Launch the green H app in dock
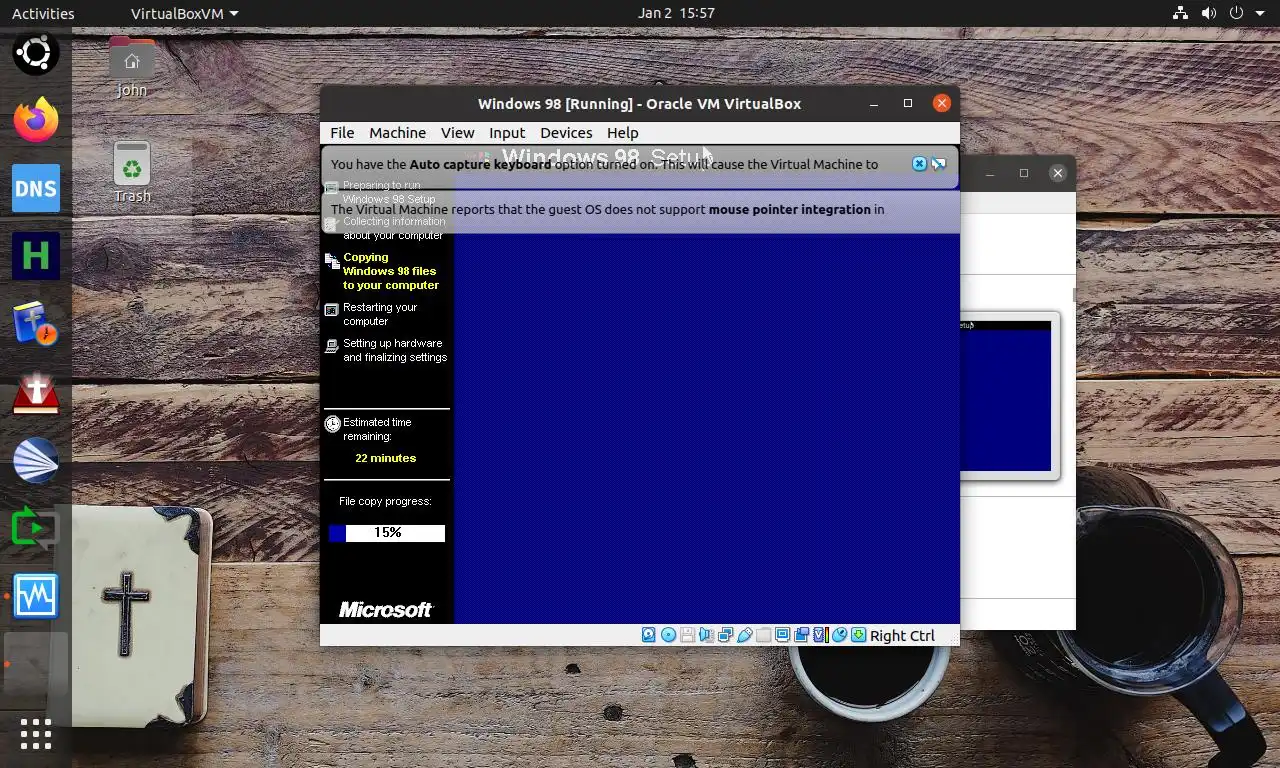The width and height of the screenshot is (1280, 768). click(36, 256)
